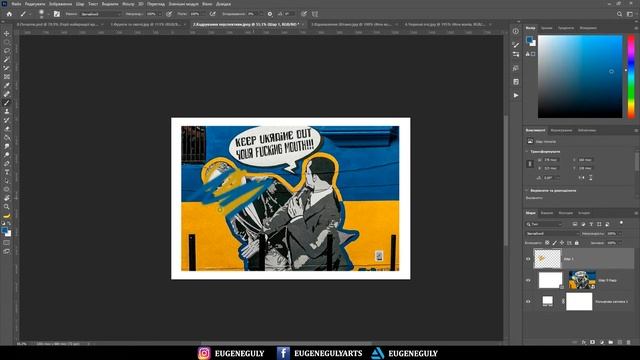The width and height of the screenshot is (640, 360).
Task: Select the Rectangular Marquee tool
Action: coord(7,42)
